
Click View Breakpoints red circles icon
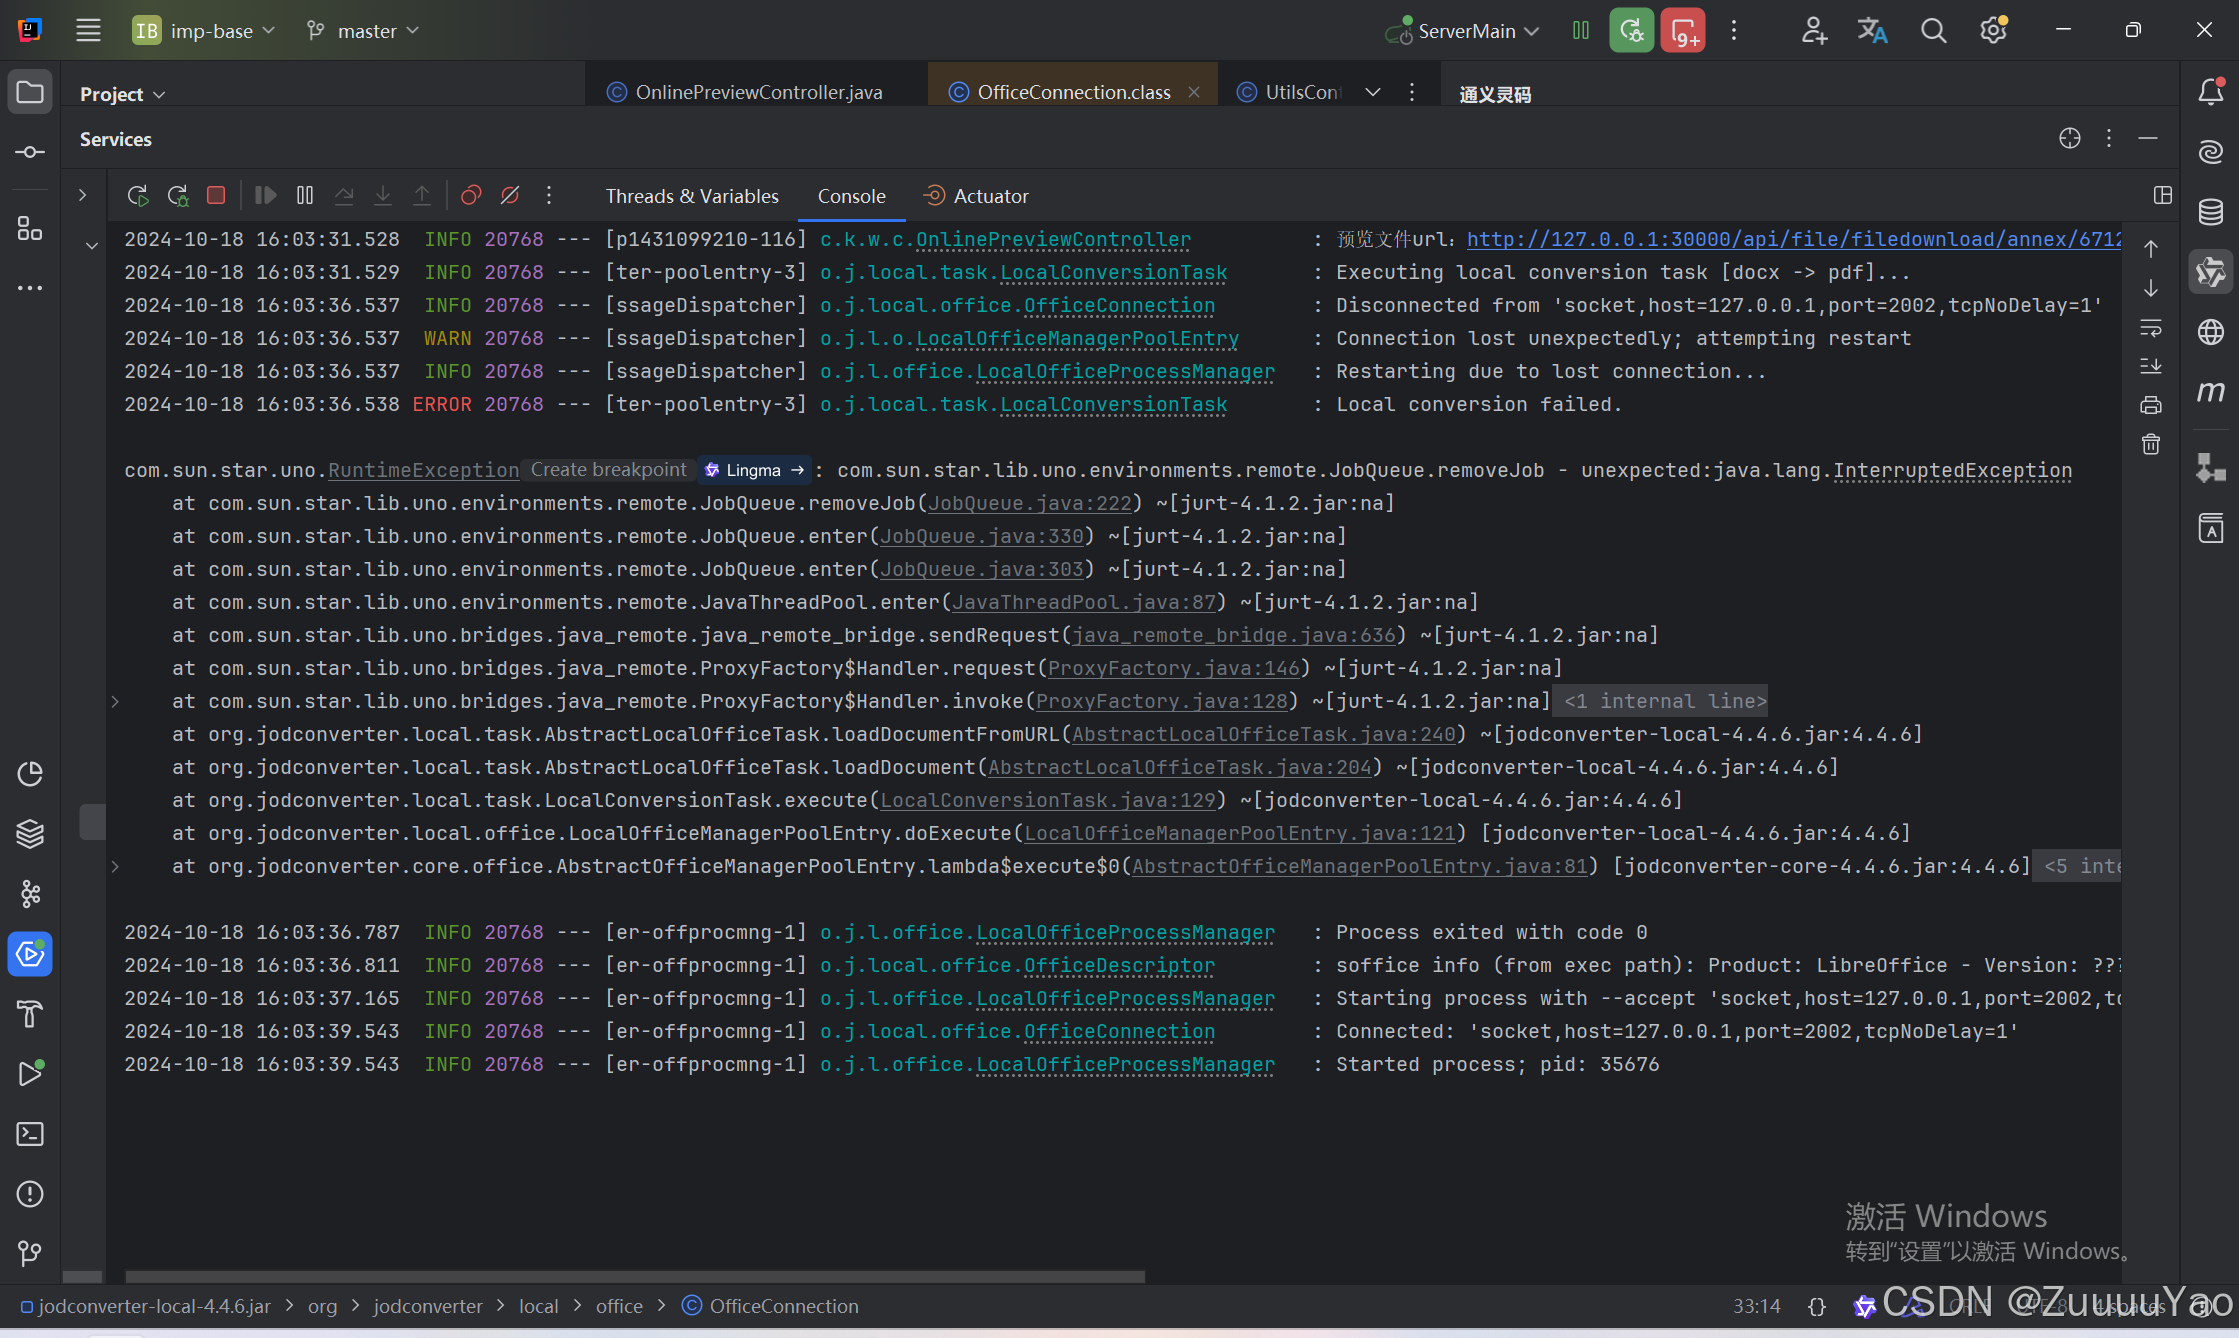(x=471, y=195)
